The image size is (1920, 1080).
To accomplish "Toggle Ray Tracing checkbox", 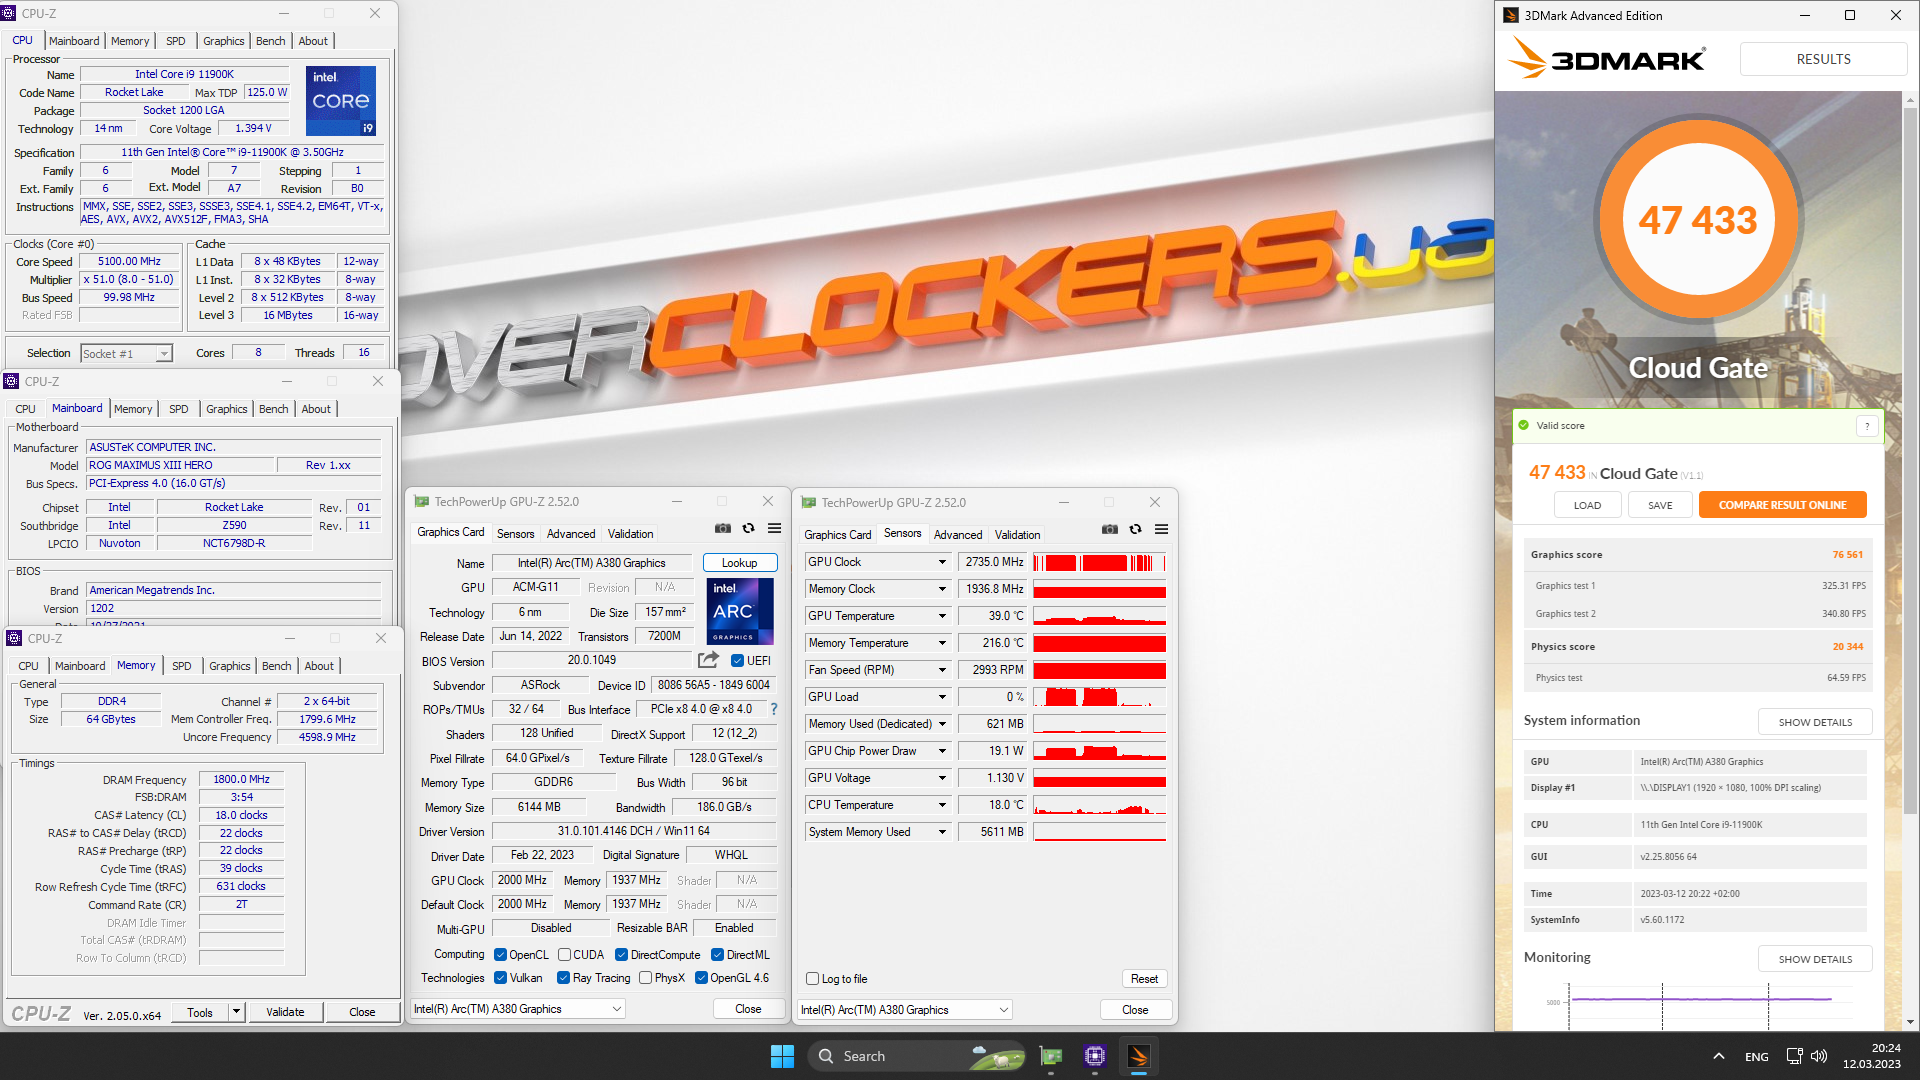I will [x=563, y=978].
